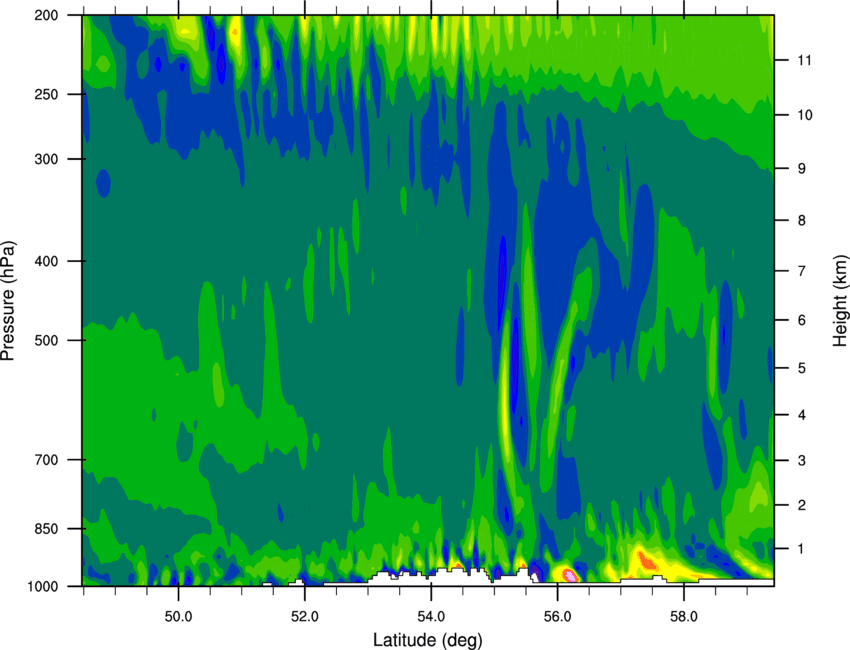Pick the 5 km height label

pos(802,368)
